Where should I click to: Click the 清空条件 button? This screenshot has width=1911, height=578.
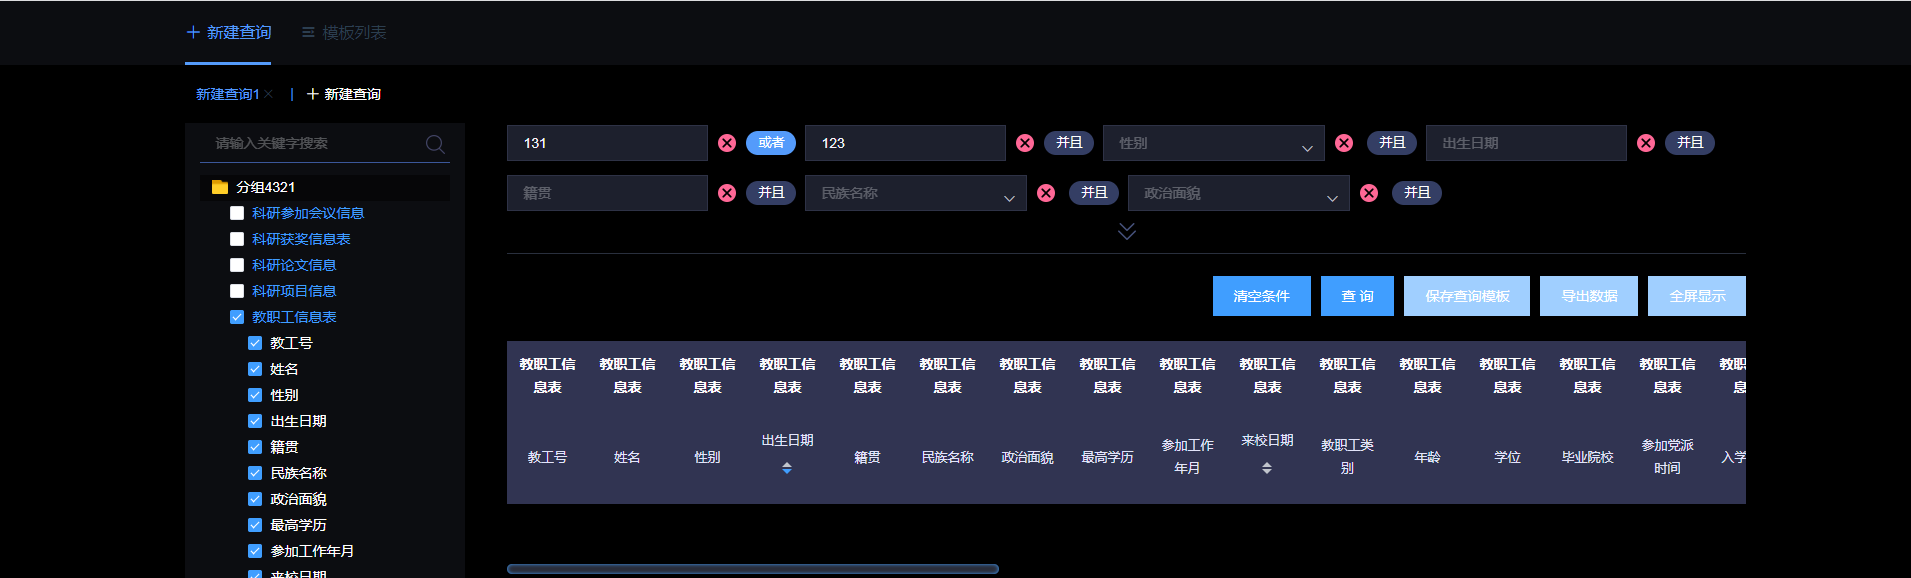click(x=1261, y=296)
